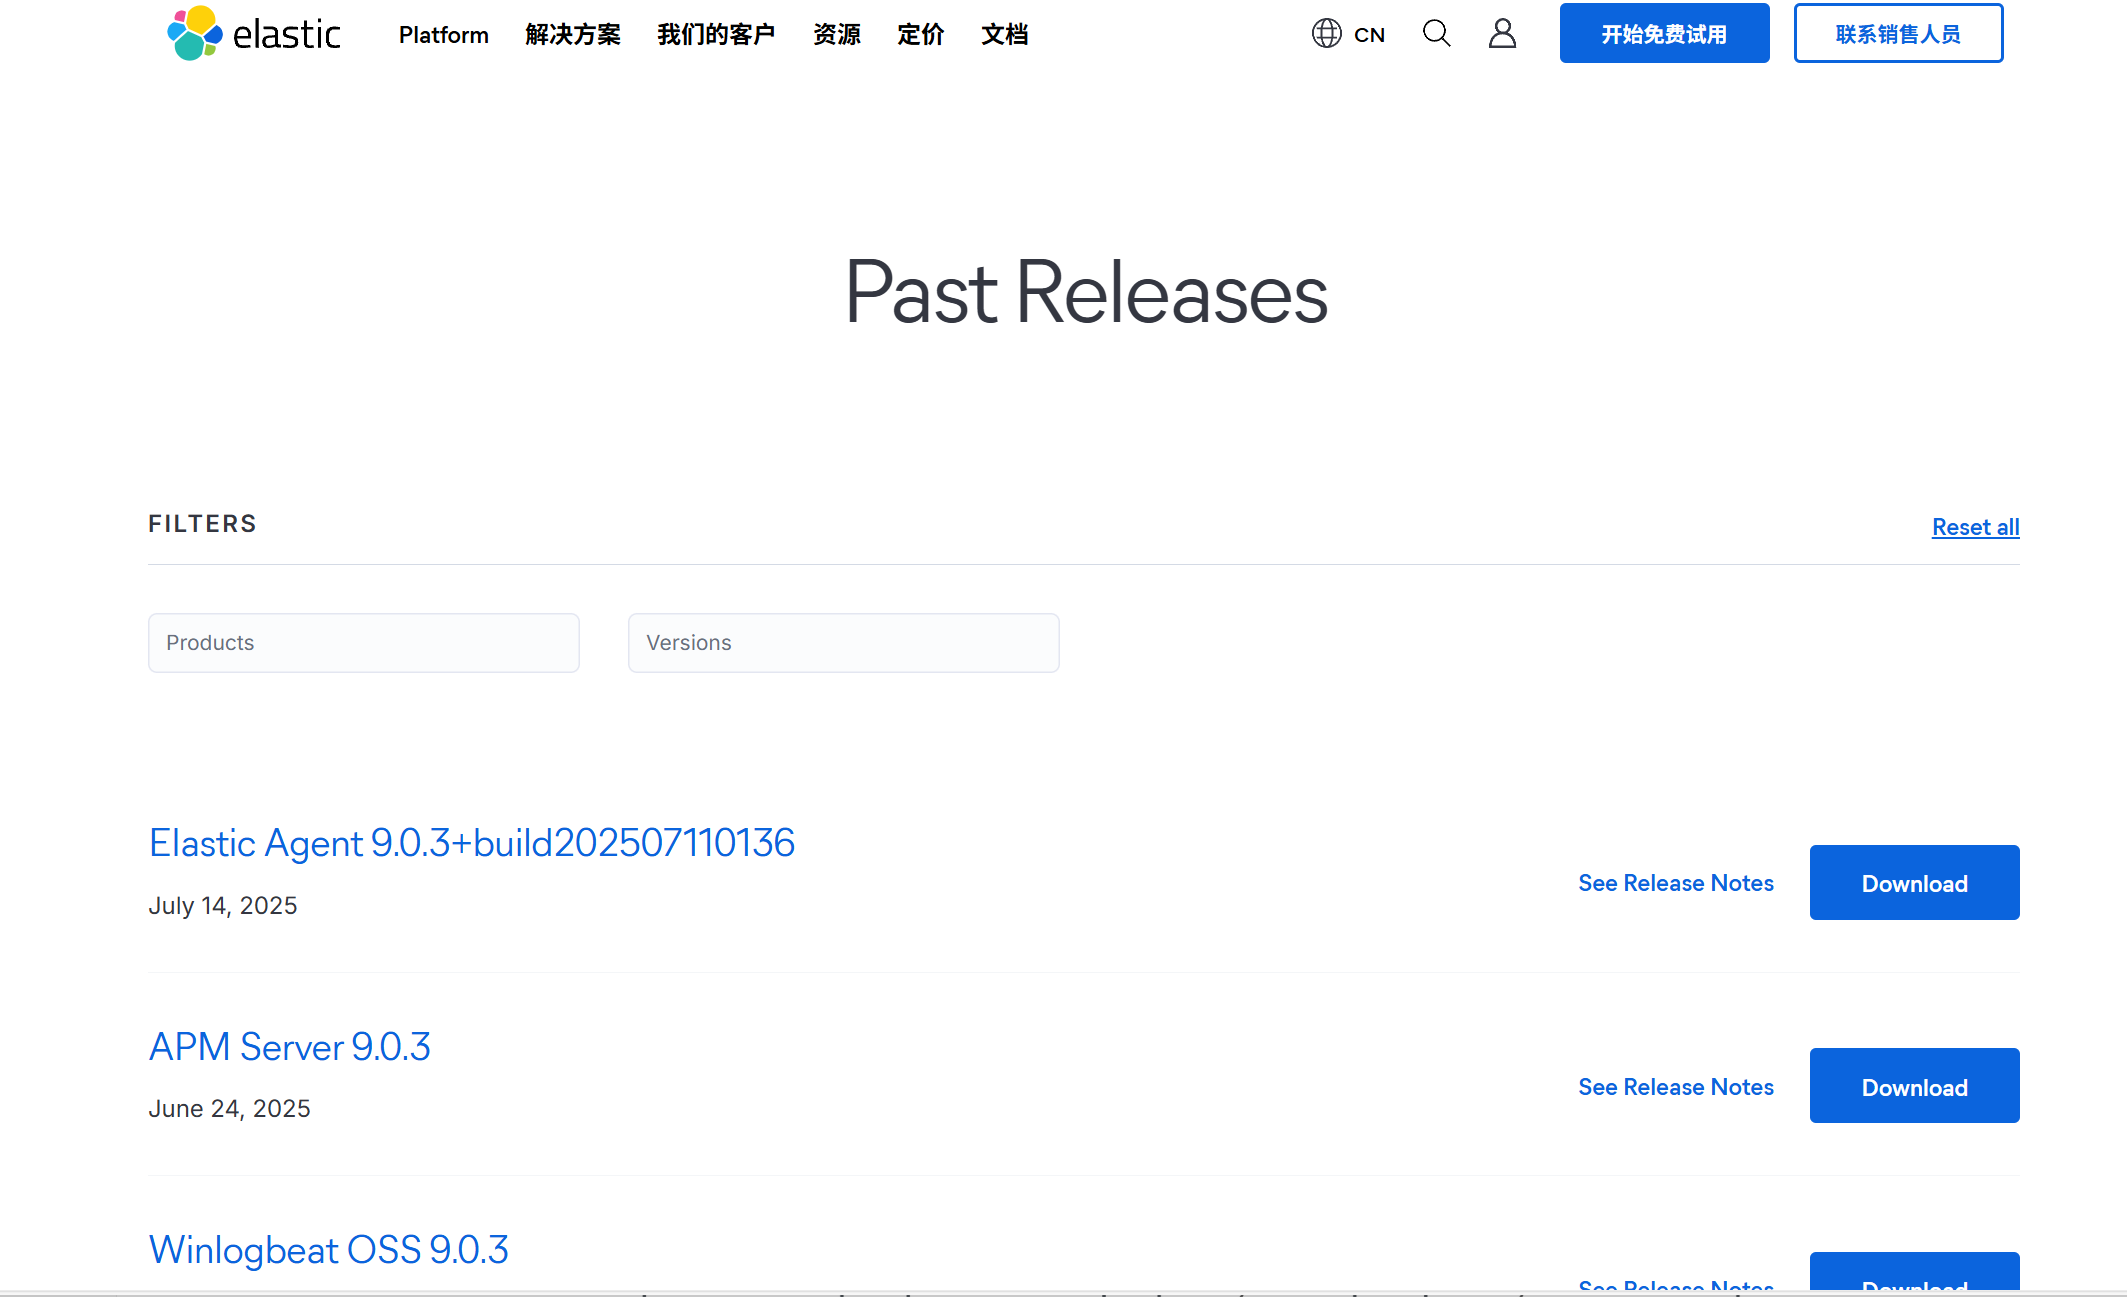This screenshot has height=1297, width=2127.
Task: Open the Versions filter dropdown
Action: [x=844, y=643]
